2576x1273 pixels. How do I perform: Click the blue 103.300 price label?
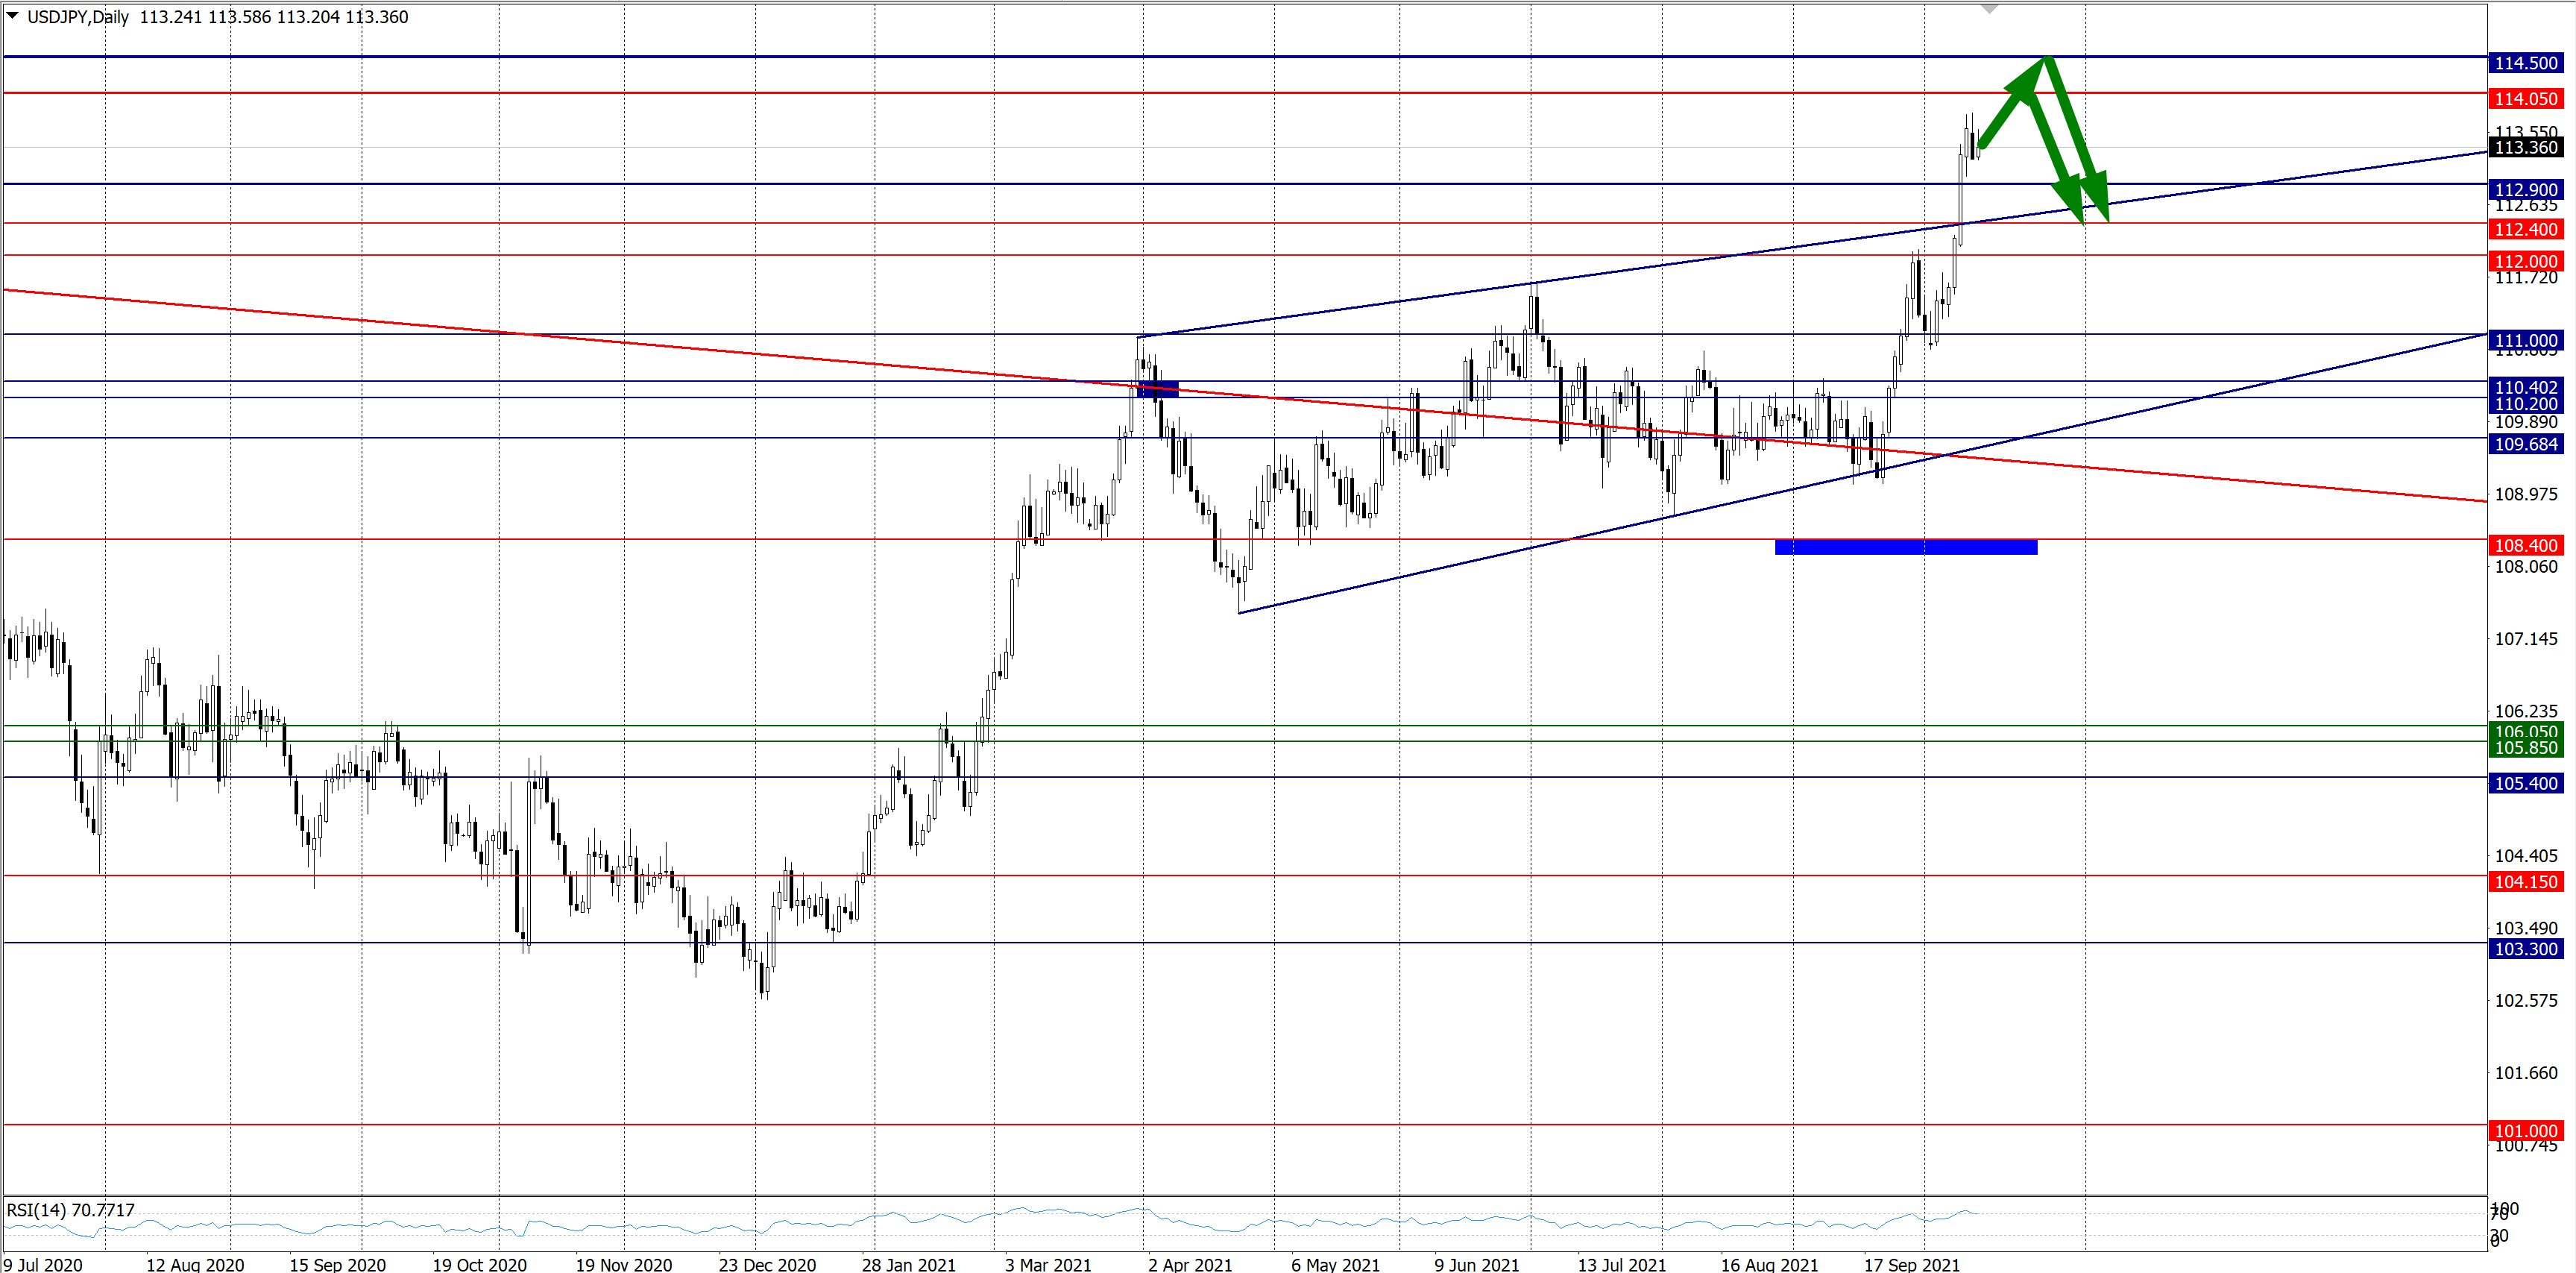[2525, 949]
